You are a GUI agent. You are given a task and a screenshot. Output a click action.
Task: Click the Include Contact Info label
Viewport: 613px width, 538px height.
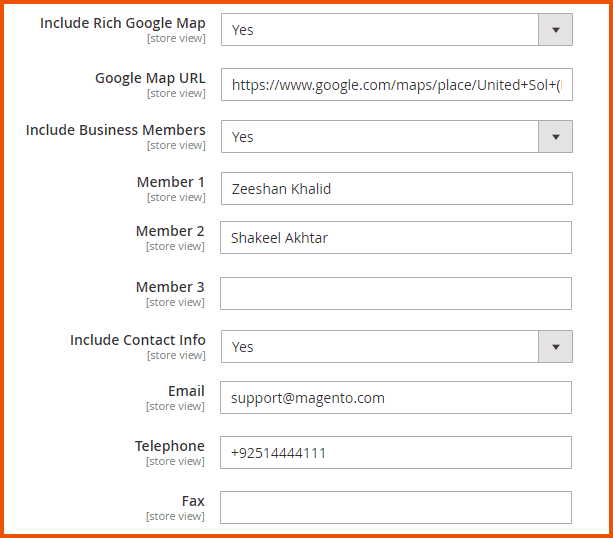[x=138, y=340]
